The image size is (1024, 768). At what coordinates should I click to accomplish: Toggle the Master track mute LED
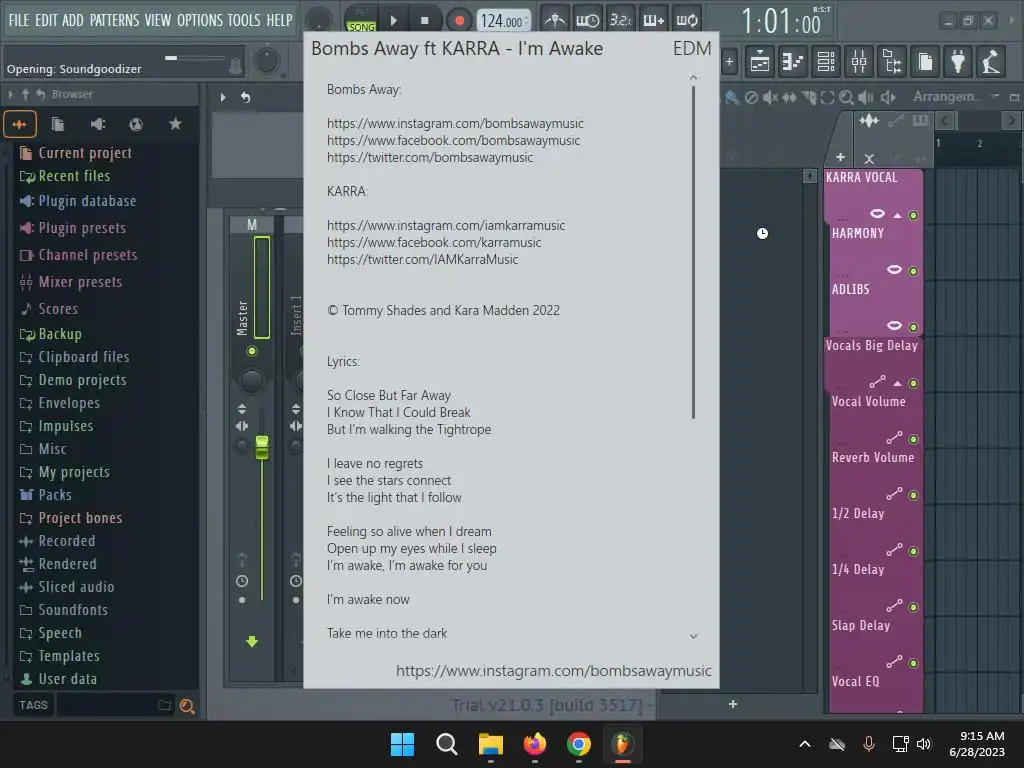(x=251, y=351)
